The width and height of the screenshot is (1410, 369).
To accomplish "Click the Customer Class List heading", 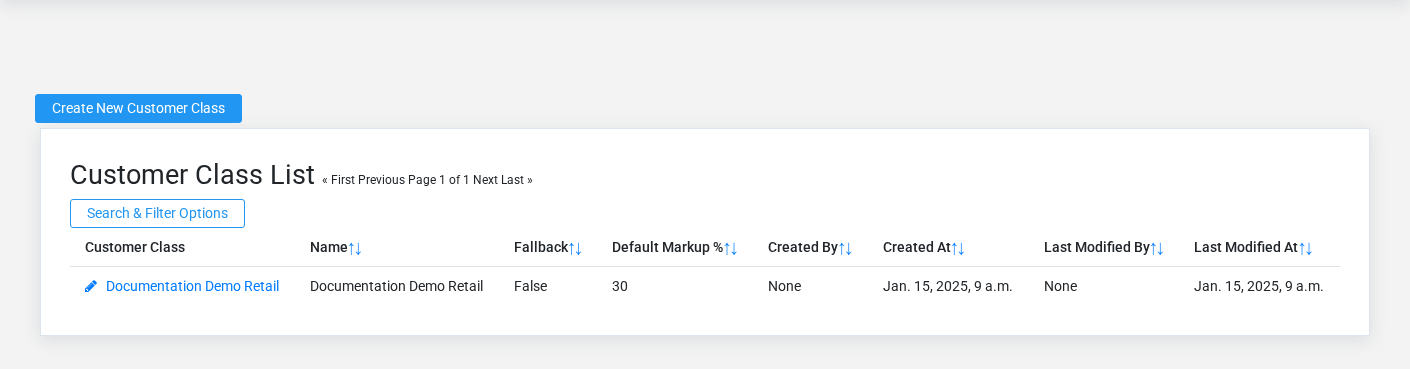I will [192, 175].
